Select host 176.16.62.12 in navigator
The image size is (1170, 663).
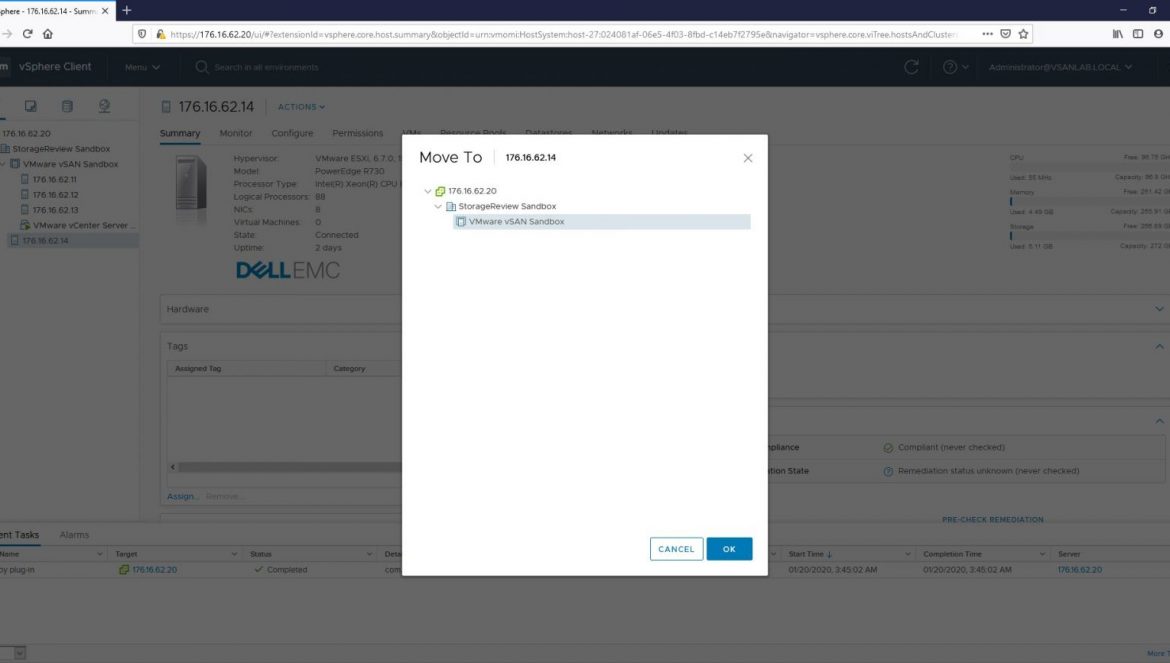coord(54,195)
